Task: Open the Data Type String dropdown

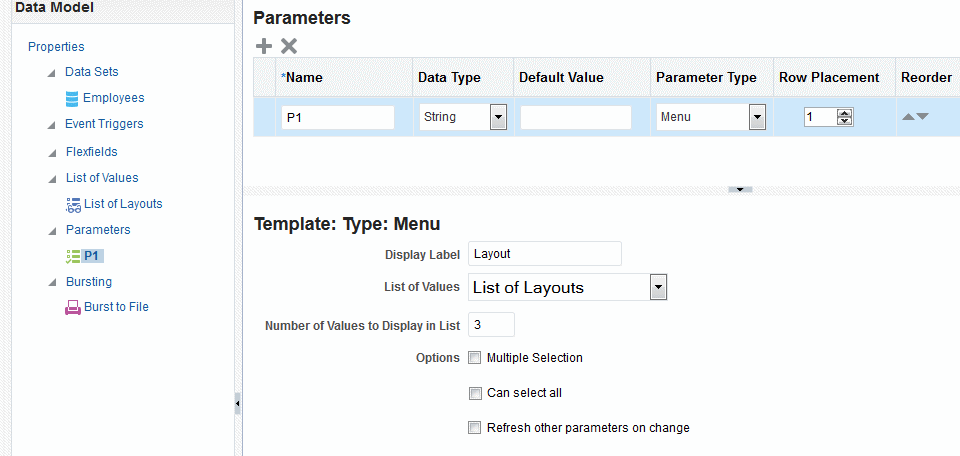Action: coord(497,118)
